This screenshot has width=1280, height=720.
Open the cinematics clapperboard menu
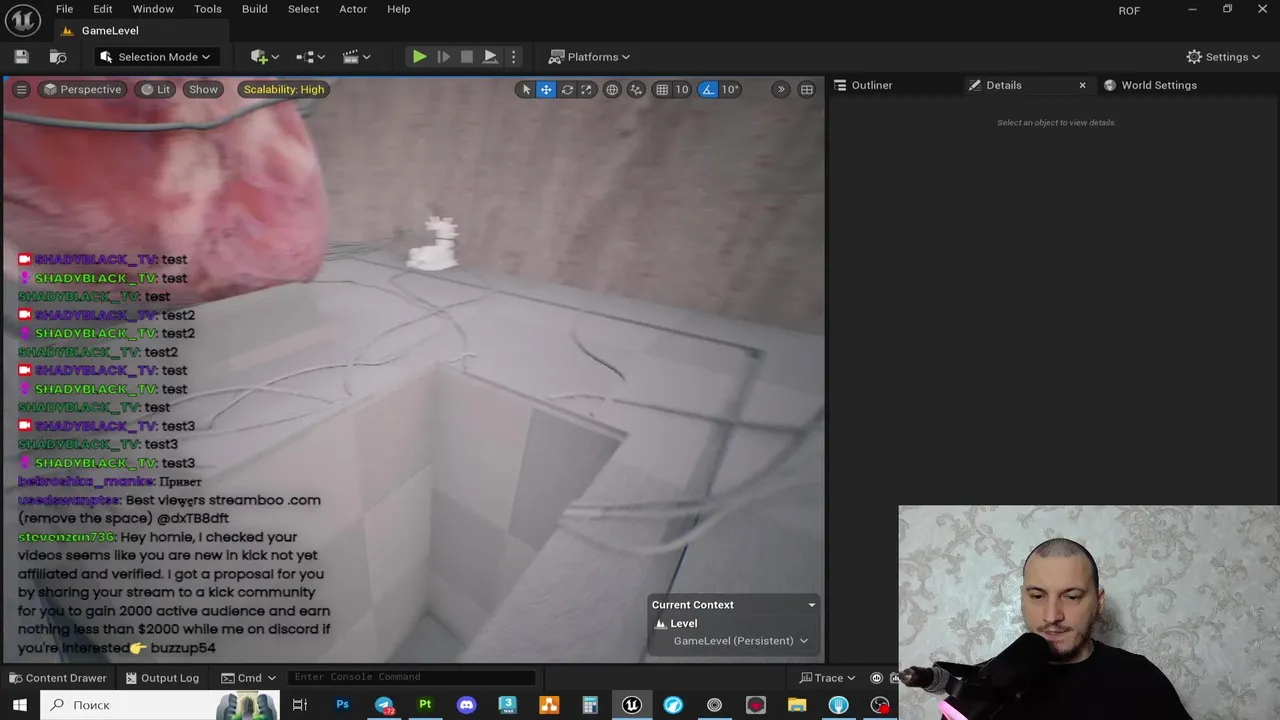pos(356,57)
